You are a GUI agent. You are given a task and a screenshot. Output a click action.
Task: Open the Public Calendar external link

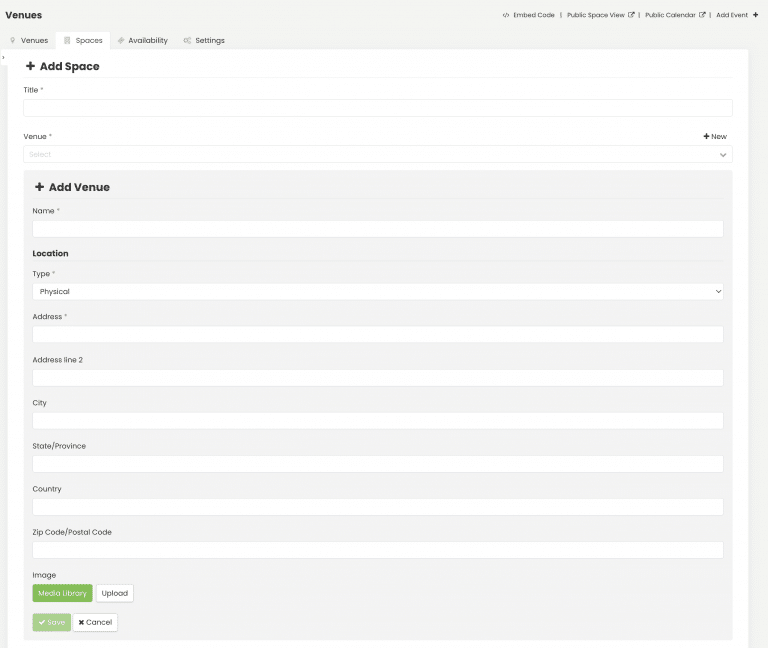click(676, 15)
